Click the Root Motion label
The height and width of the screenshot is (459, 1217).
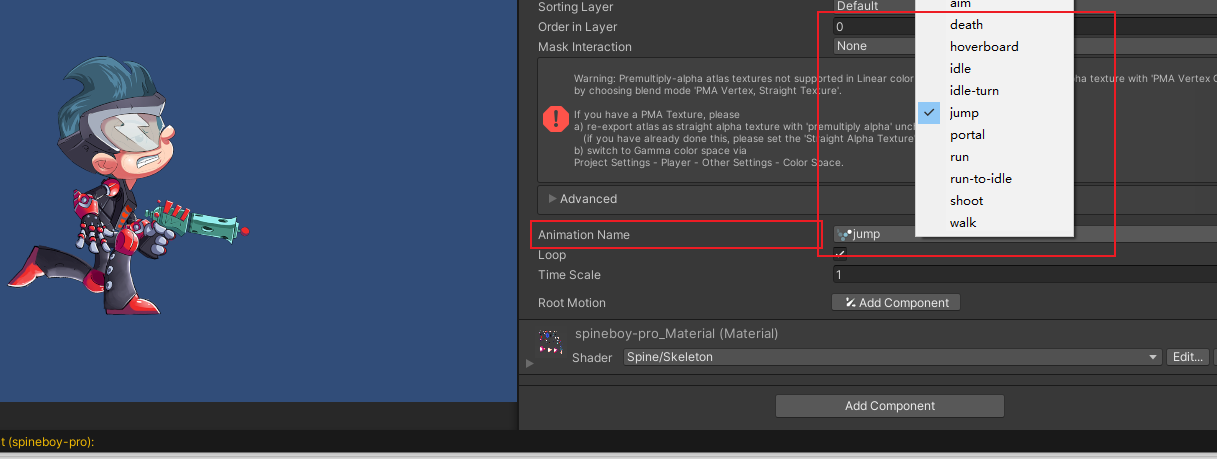[x=572, y=303]
